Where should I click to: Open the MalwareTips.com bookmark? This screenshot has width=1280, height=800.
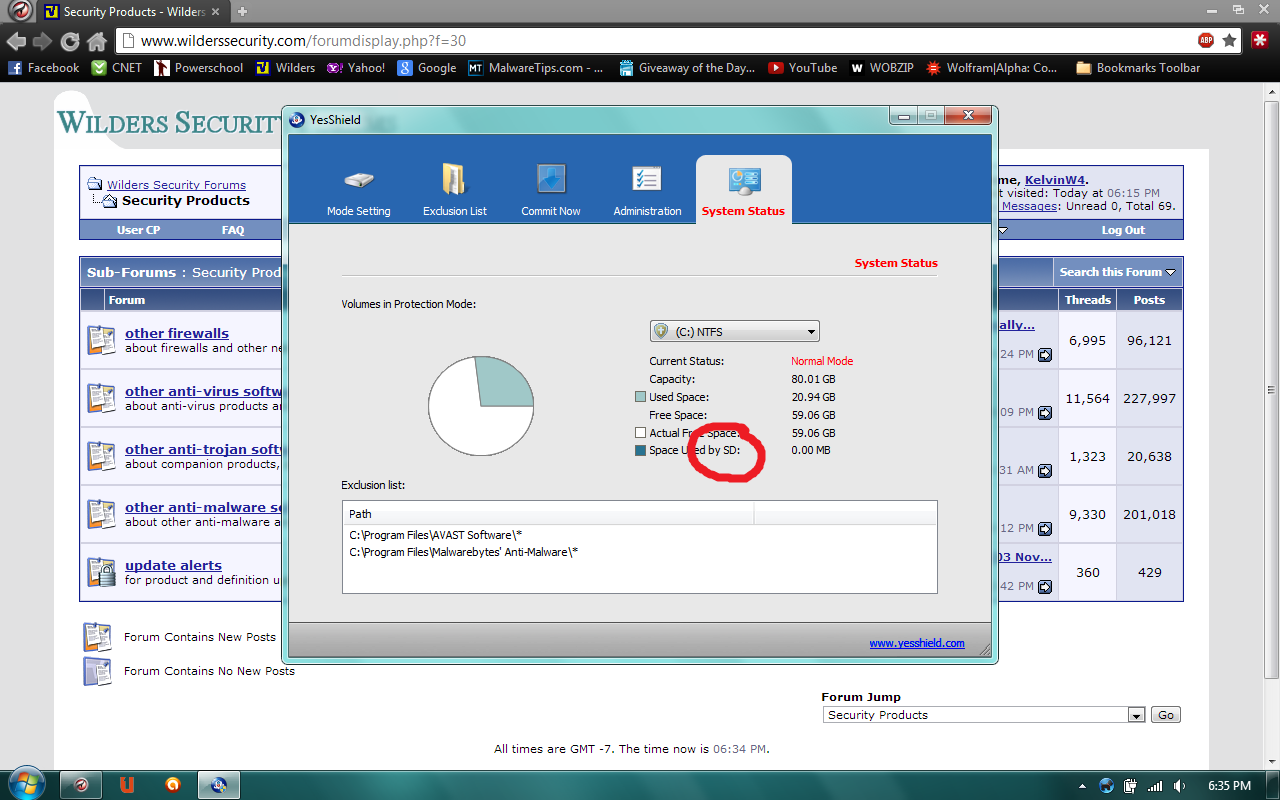(536, 68)
